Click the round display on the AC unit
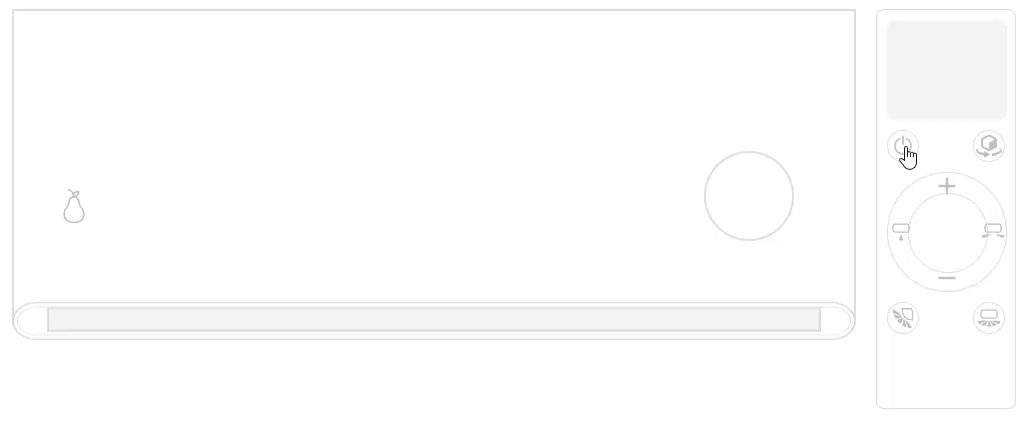 [749, 196]
